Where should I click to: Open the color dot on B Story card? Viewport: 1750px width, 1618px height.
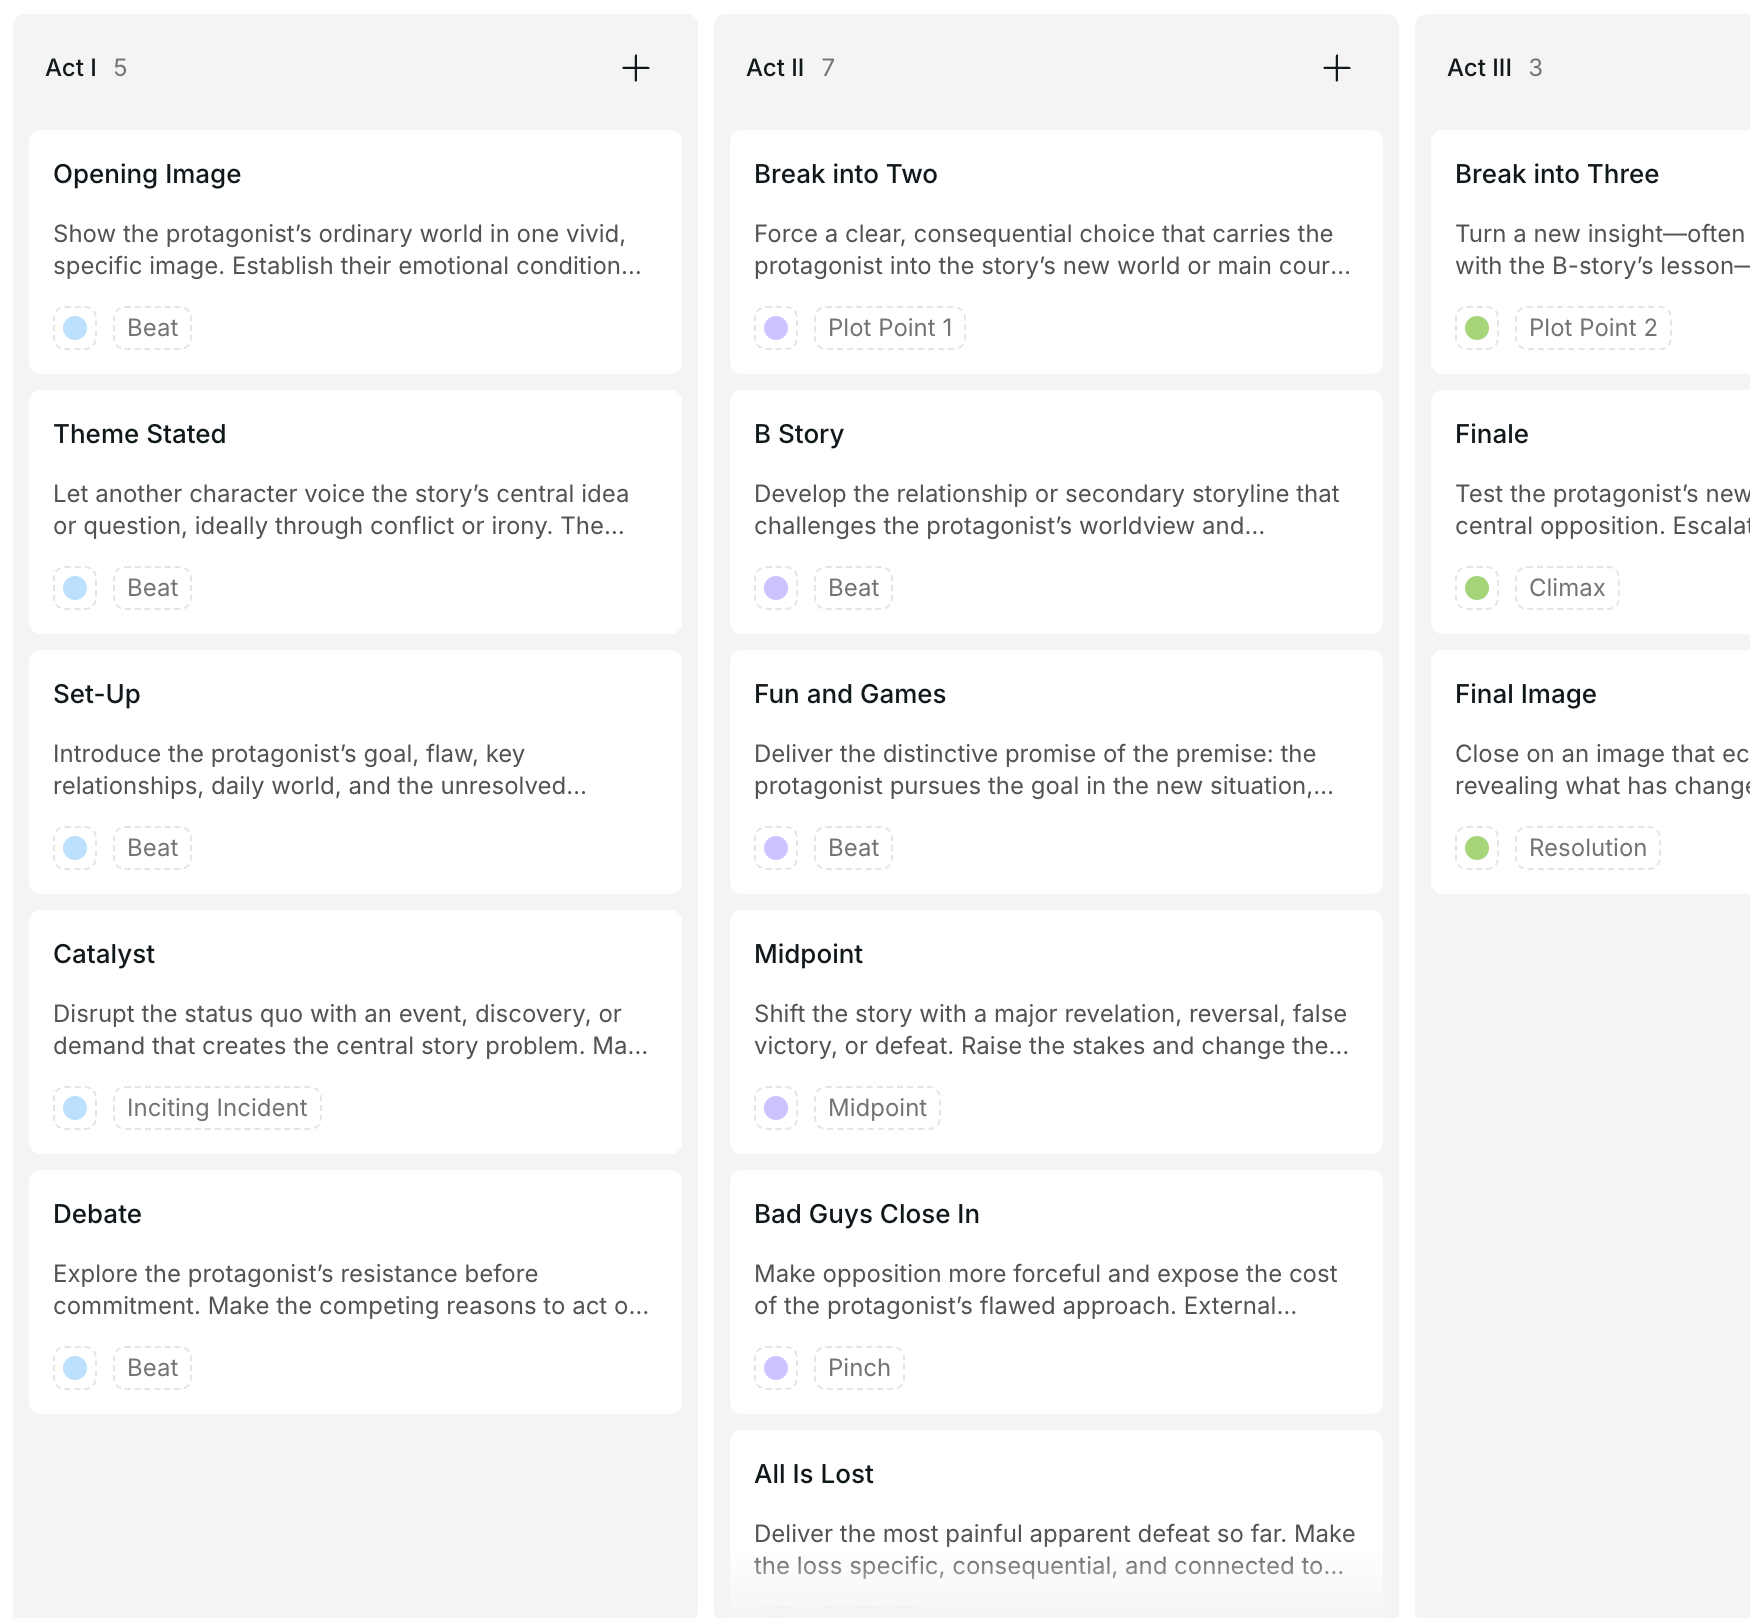click(x=776, y=588)
